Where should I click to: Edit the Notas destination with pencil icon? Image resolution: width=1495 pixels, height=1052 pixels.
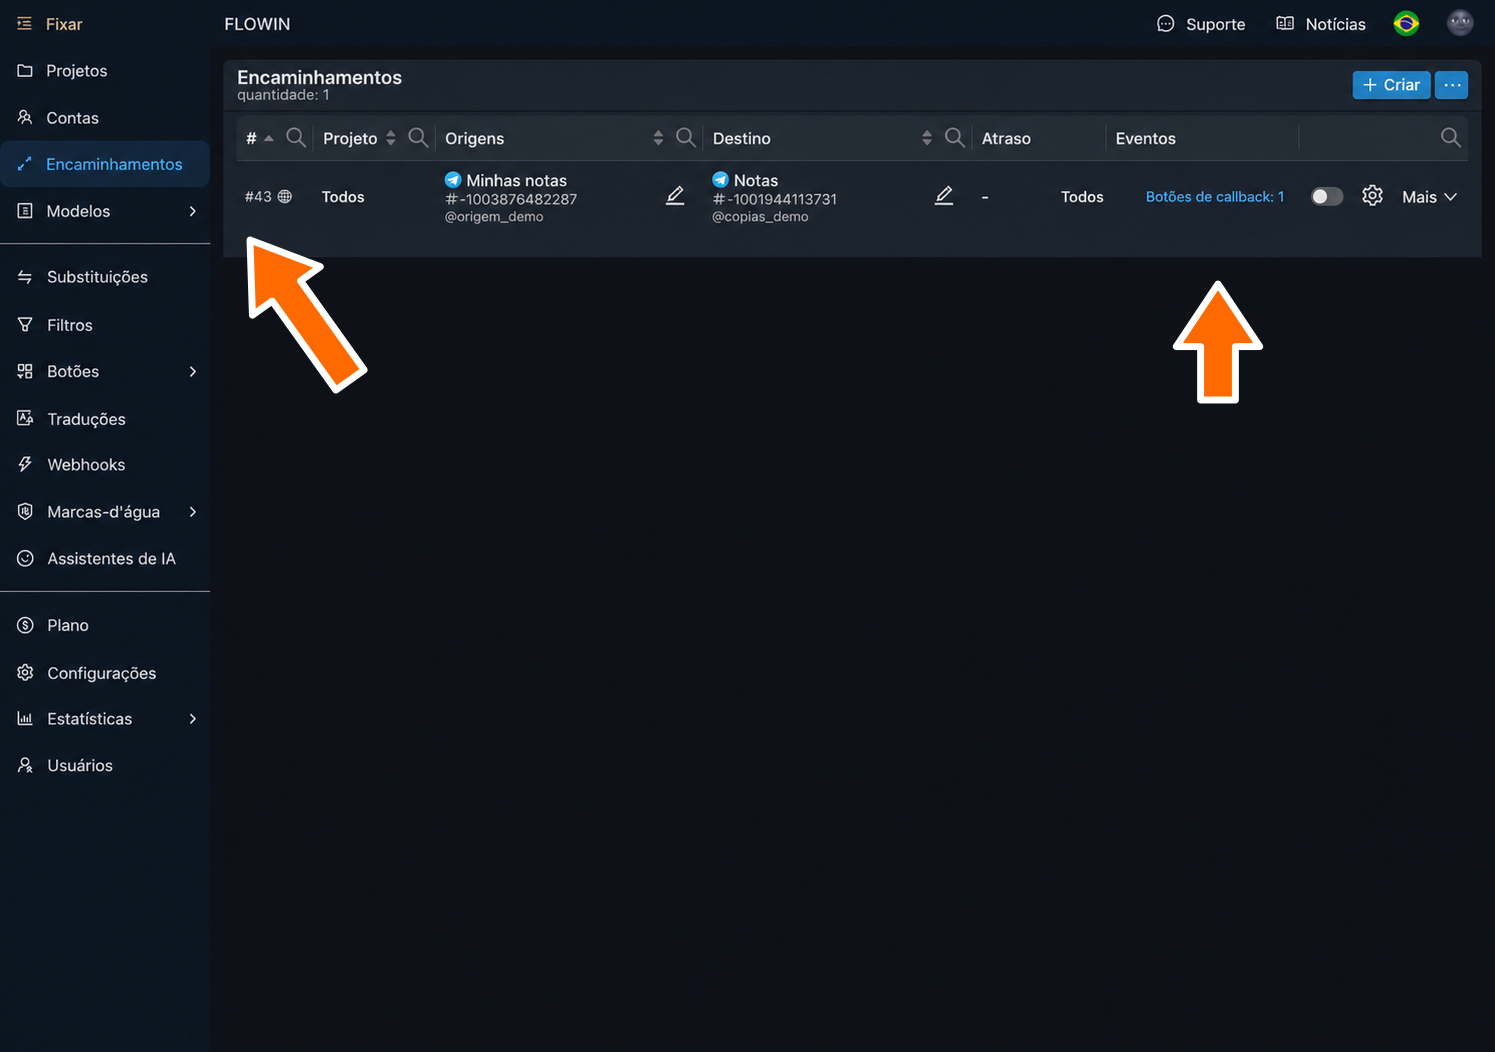coord(943,196)
